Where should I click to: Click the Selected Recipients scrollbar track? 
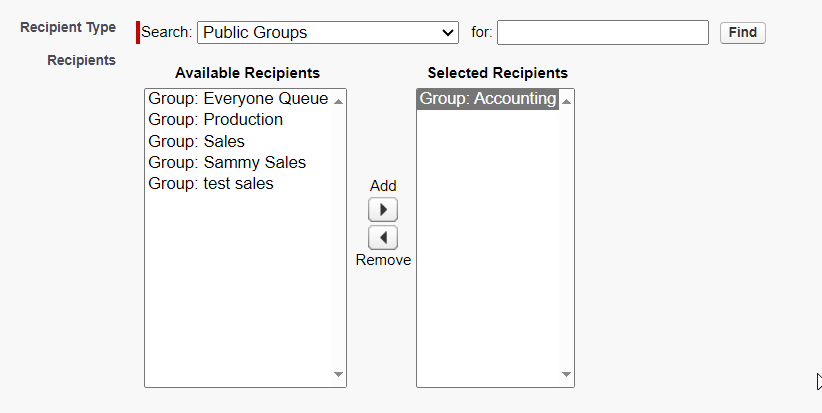coord(566,237)
